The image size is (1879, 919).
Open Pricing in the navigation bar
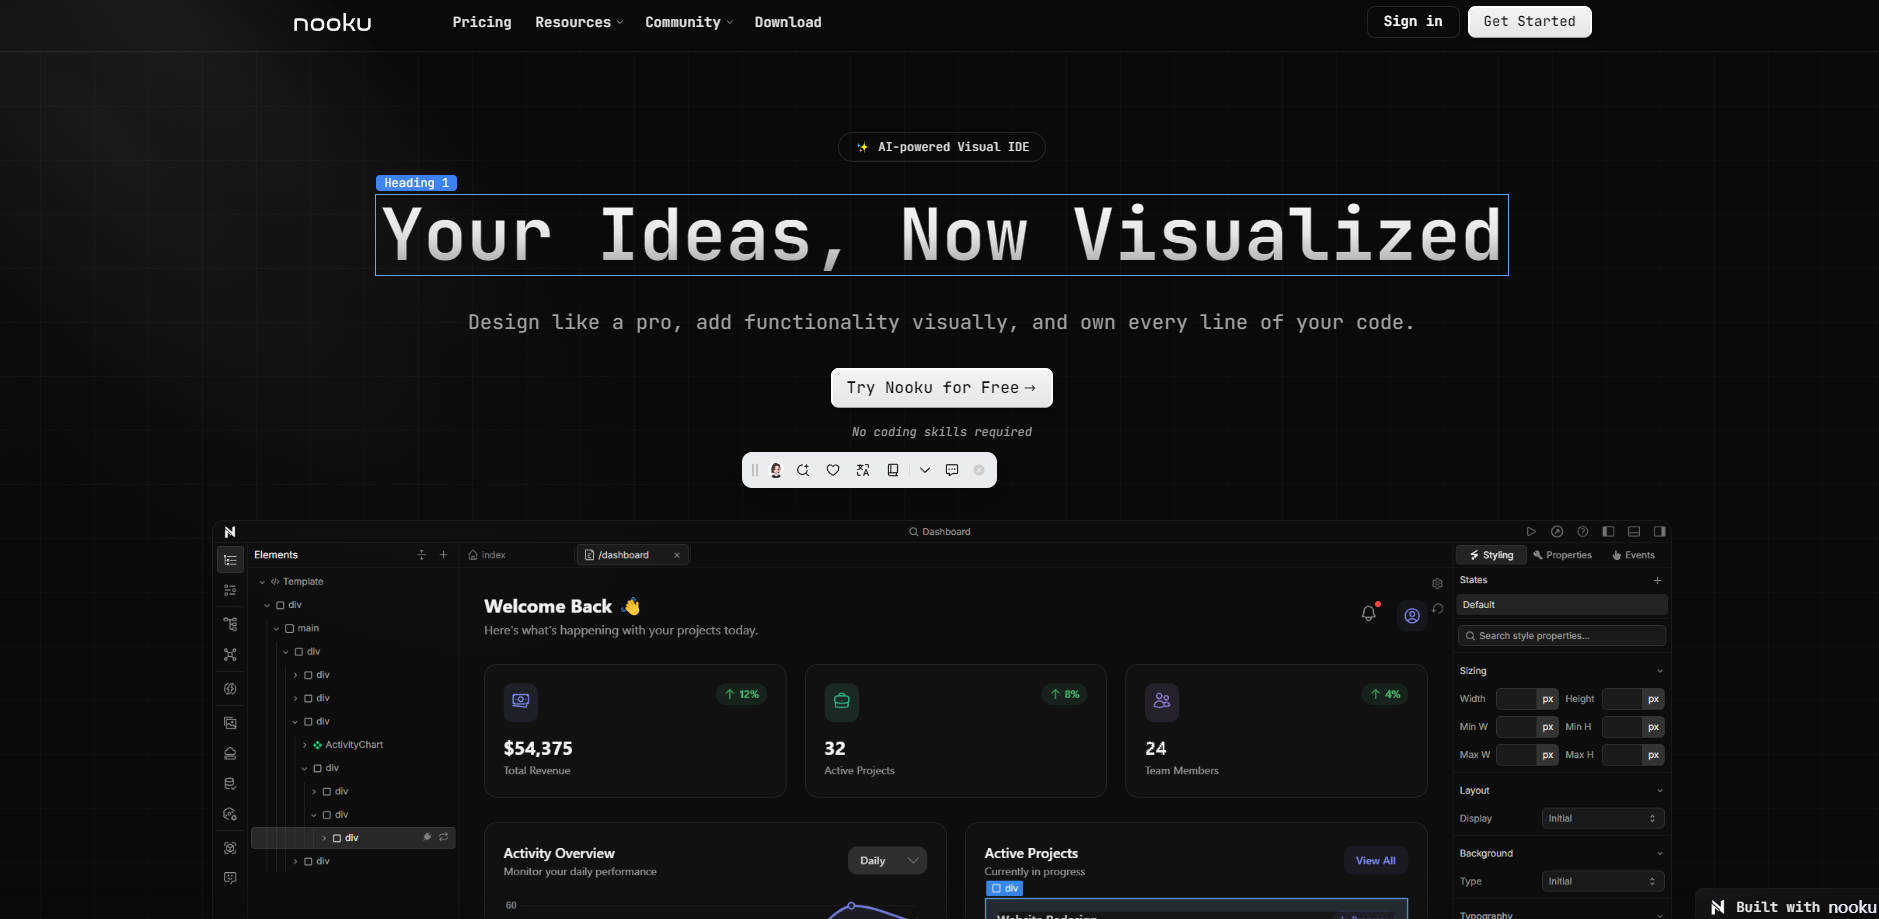(x=481, y=22)
